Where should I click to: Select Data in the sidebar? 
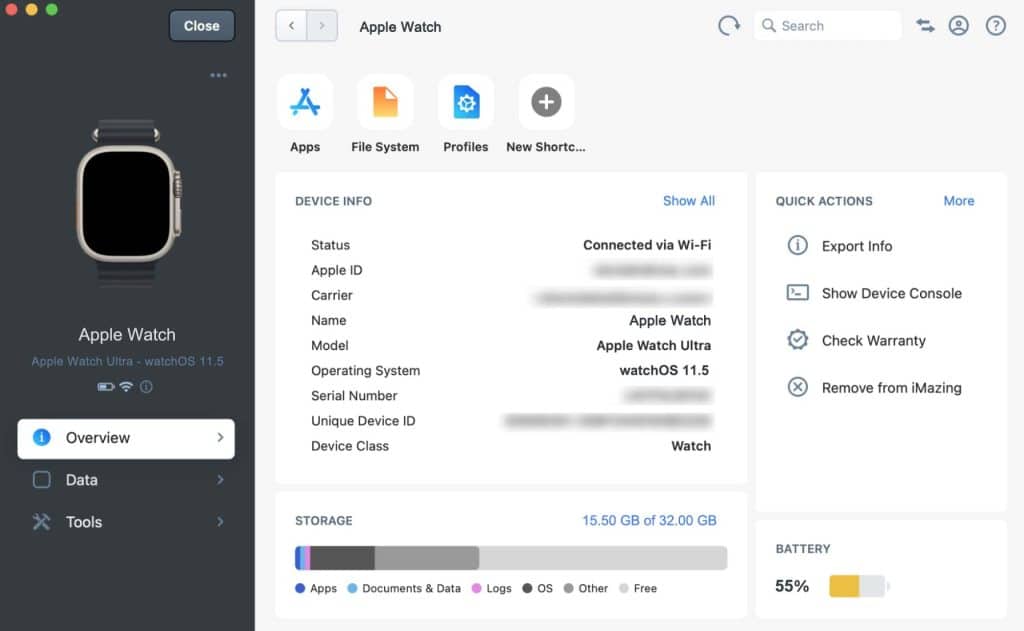tap(126, 480)
